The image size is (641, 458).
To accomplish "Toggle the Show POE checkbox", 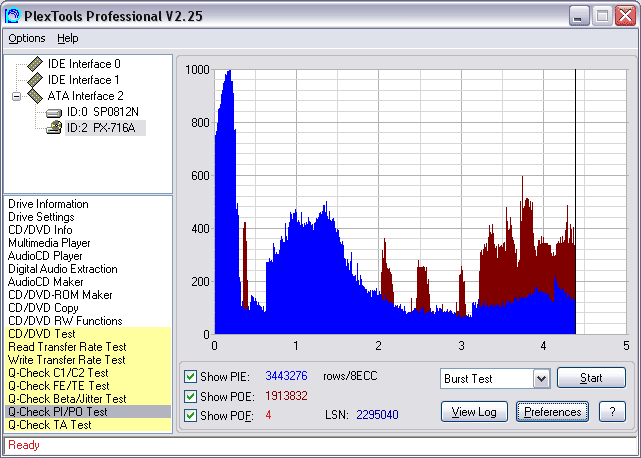I will tap(190, 396).
